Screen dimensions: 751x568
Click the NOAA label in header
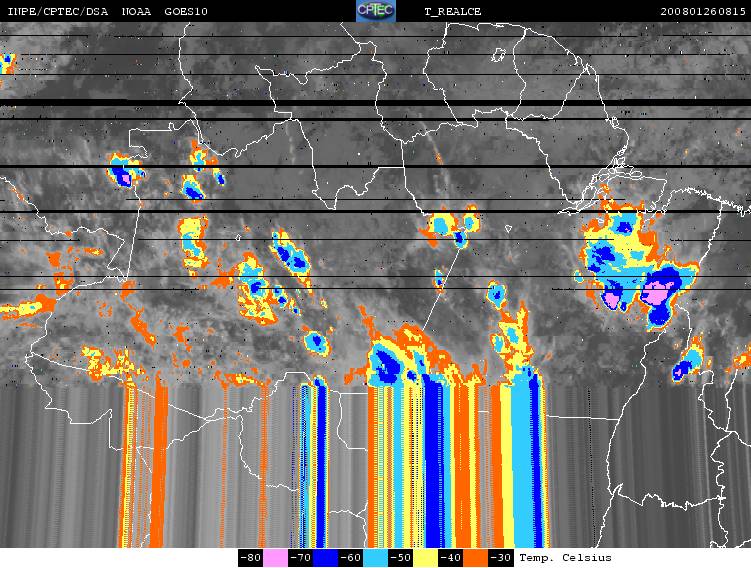(x=137, y=11)
